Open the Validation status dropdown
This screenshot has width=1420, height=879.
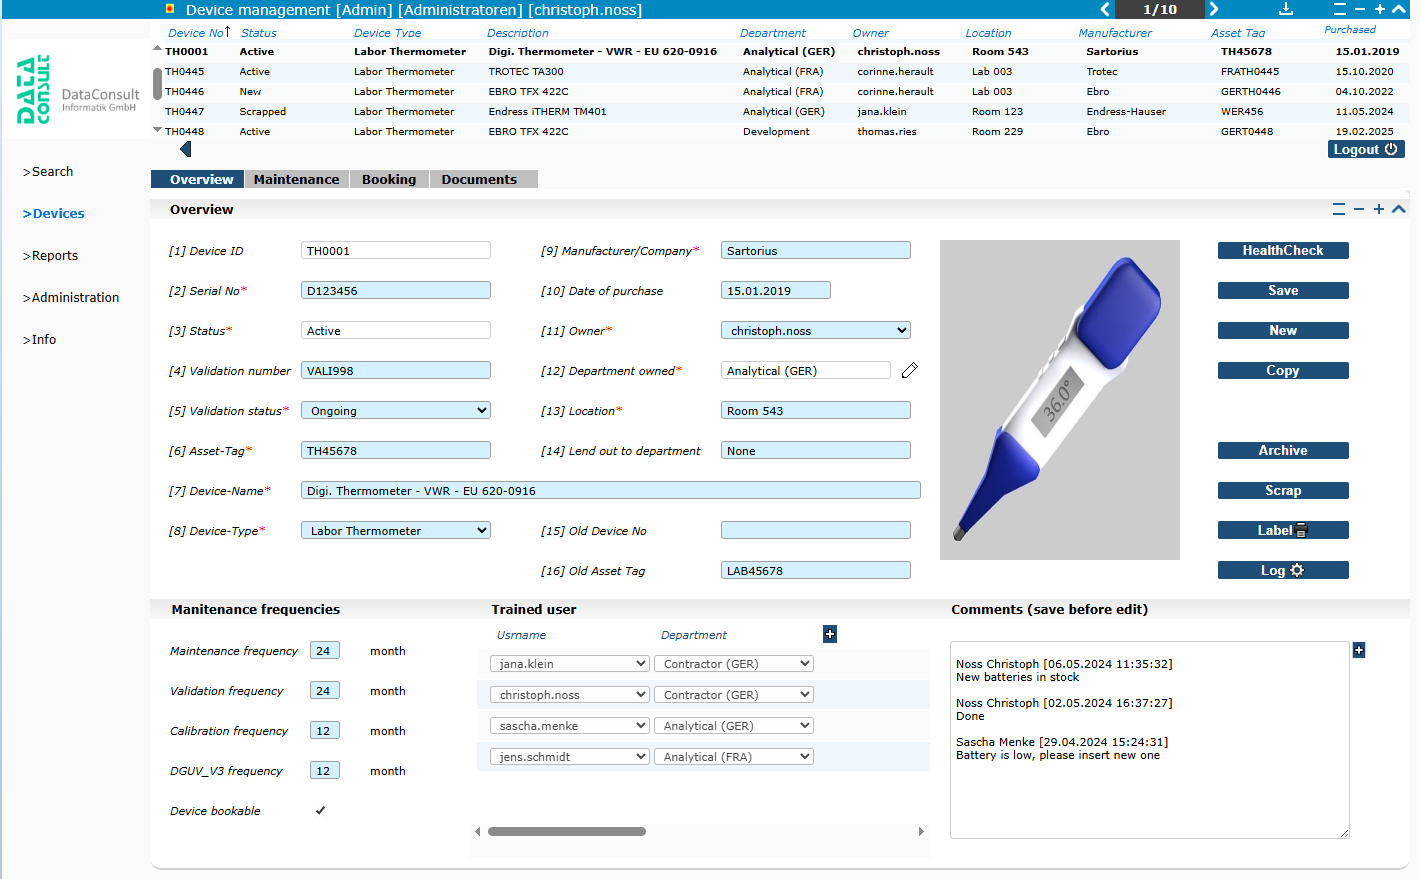(x=395, y=411)
